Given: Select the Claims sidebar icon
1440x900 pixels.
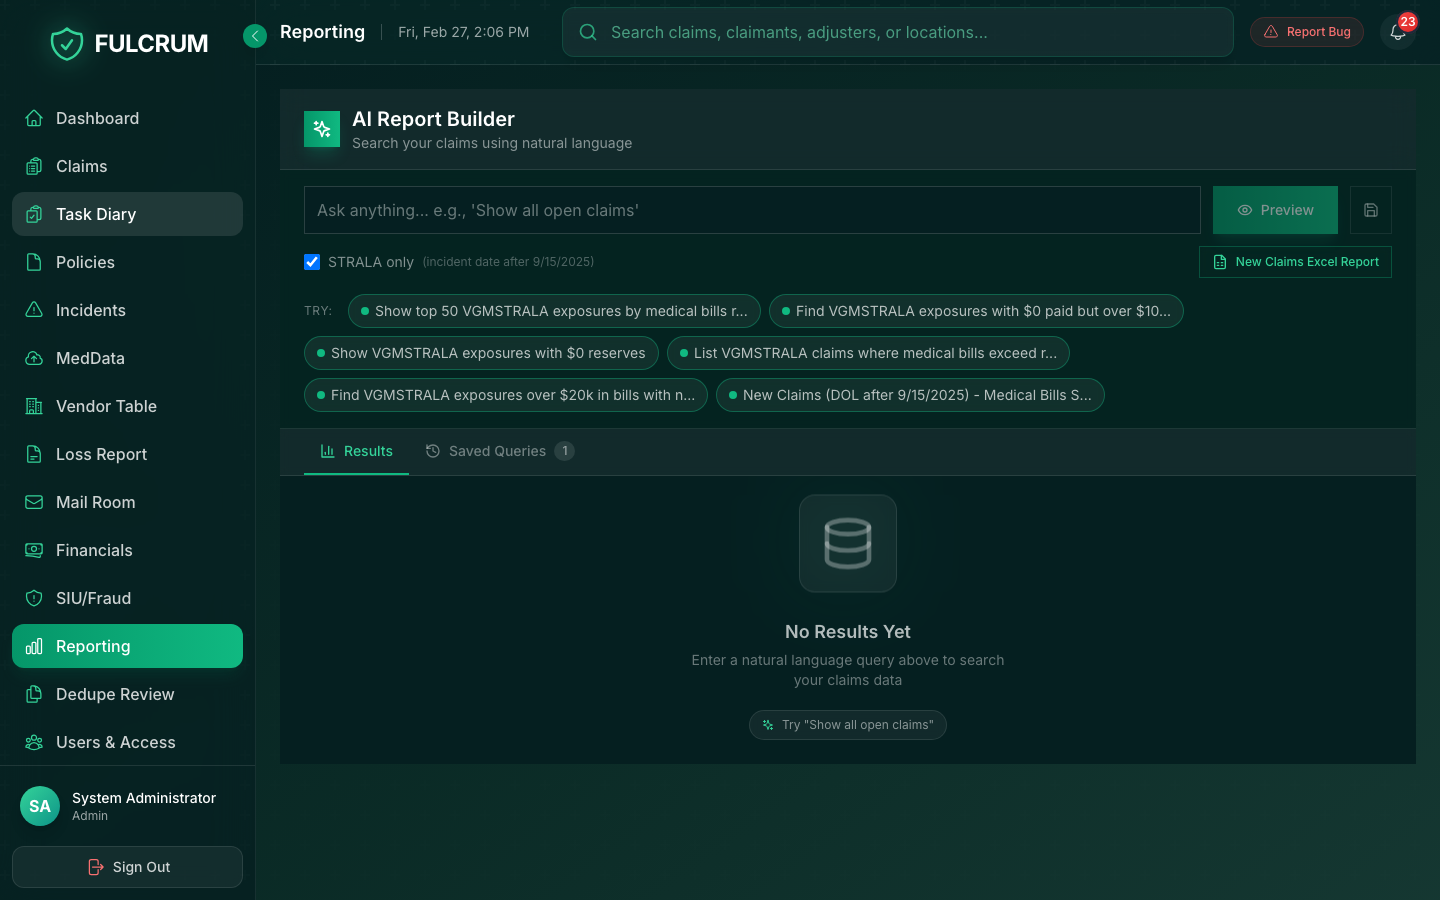Looking at the screenshot, I should tap(35, 166).
